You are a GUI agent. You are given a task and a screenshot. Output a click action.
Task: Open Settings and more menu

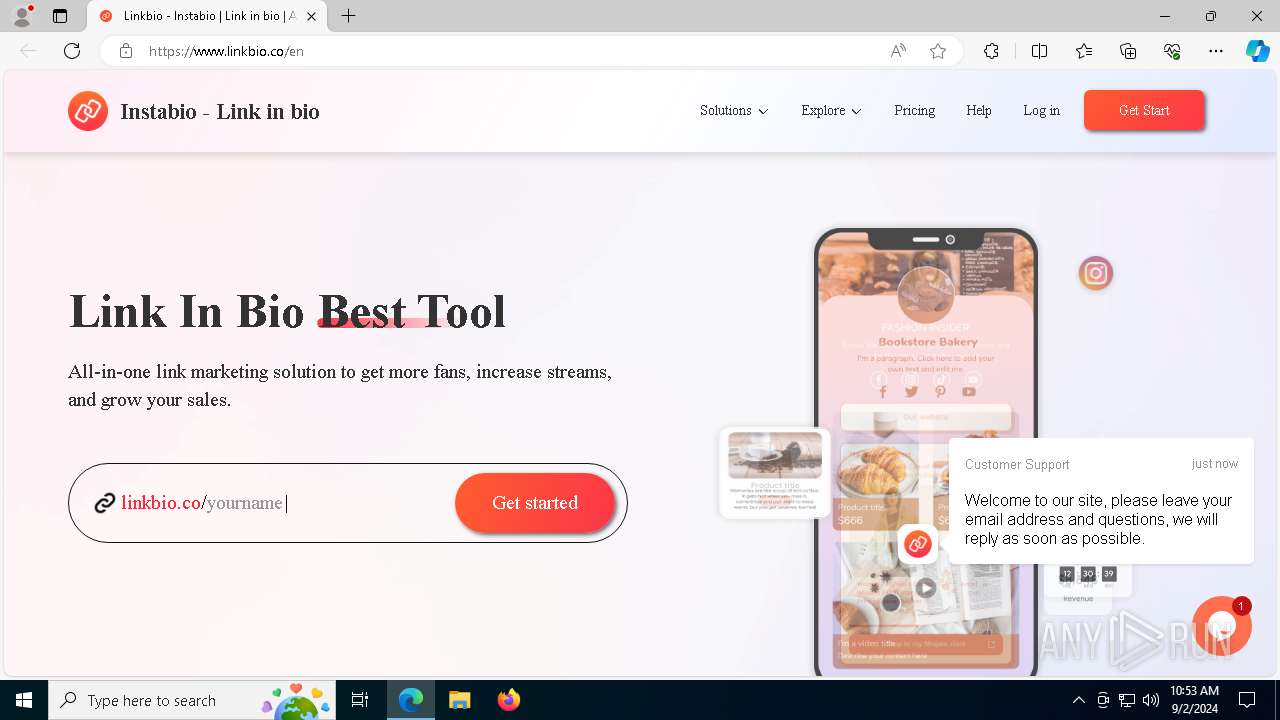click(1216, 51)
